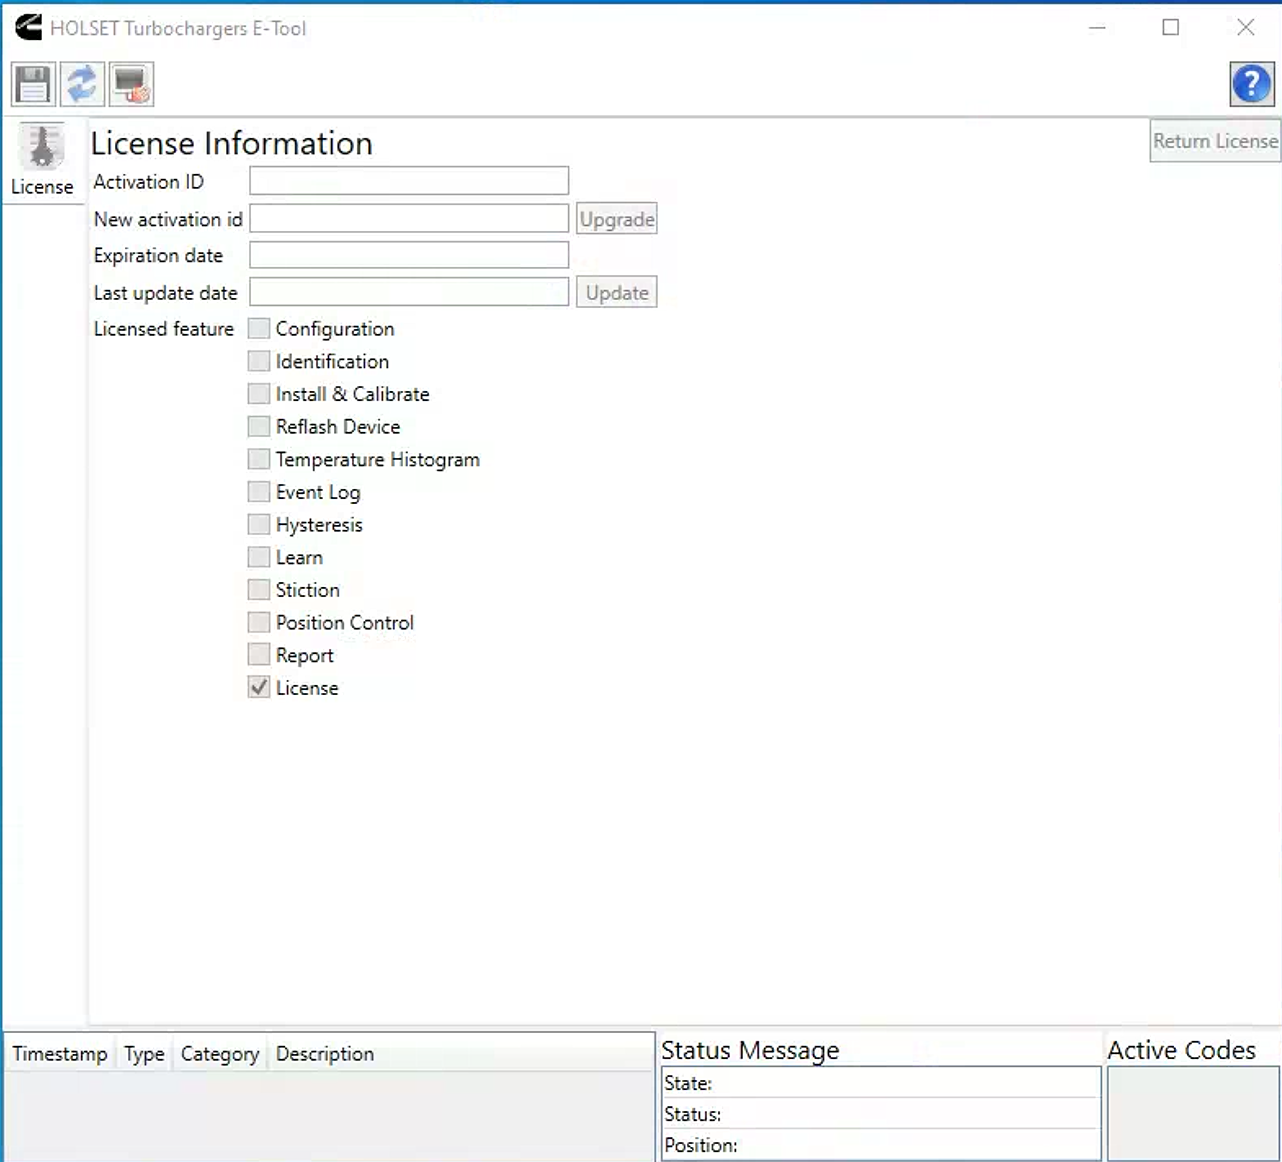Viewport: 1282px width, 1162px height.
Task: Sort by Timestamp column header
Action: tap(60, 1054)
